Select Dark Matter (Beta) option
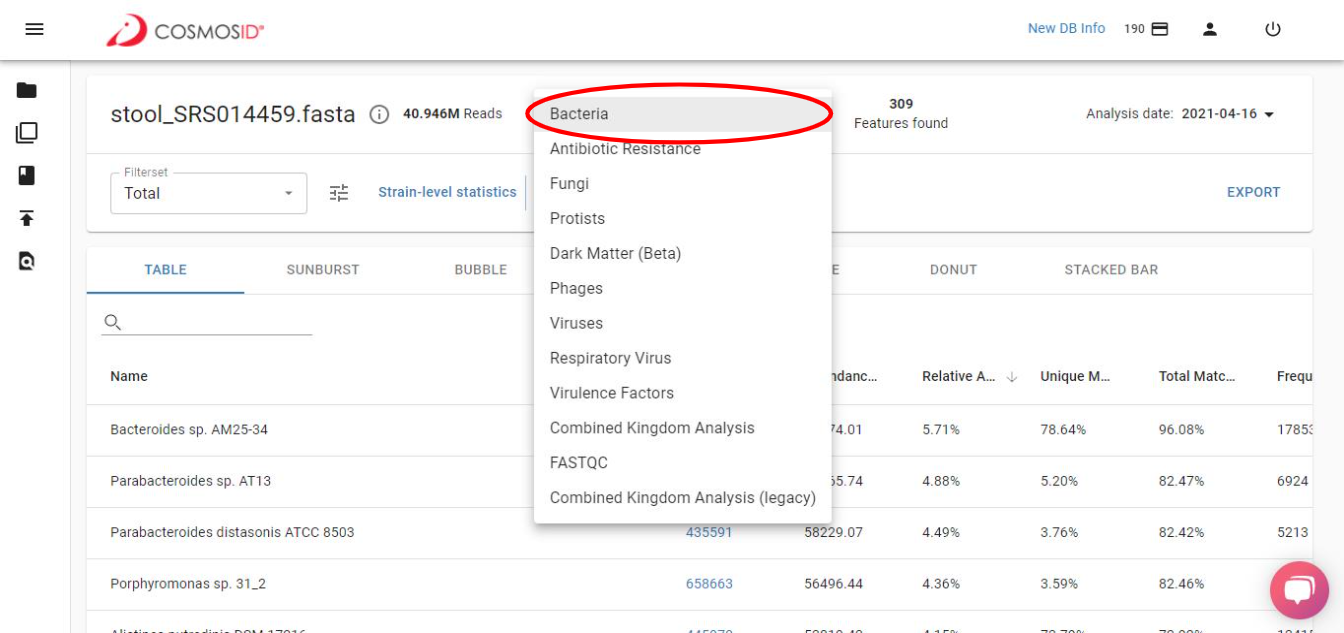The image size is (1344, 633). tap(683, 254)
